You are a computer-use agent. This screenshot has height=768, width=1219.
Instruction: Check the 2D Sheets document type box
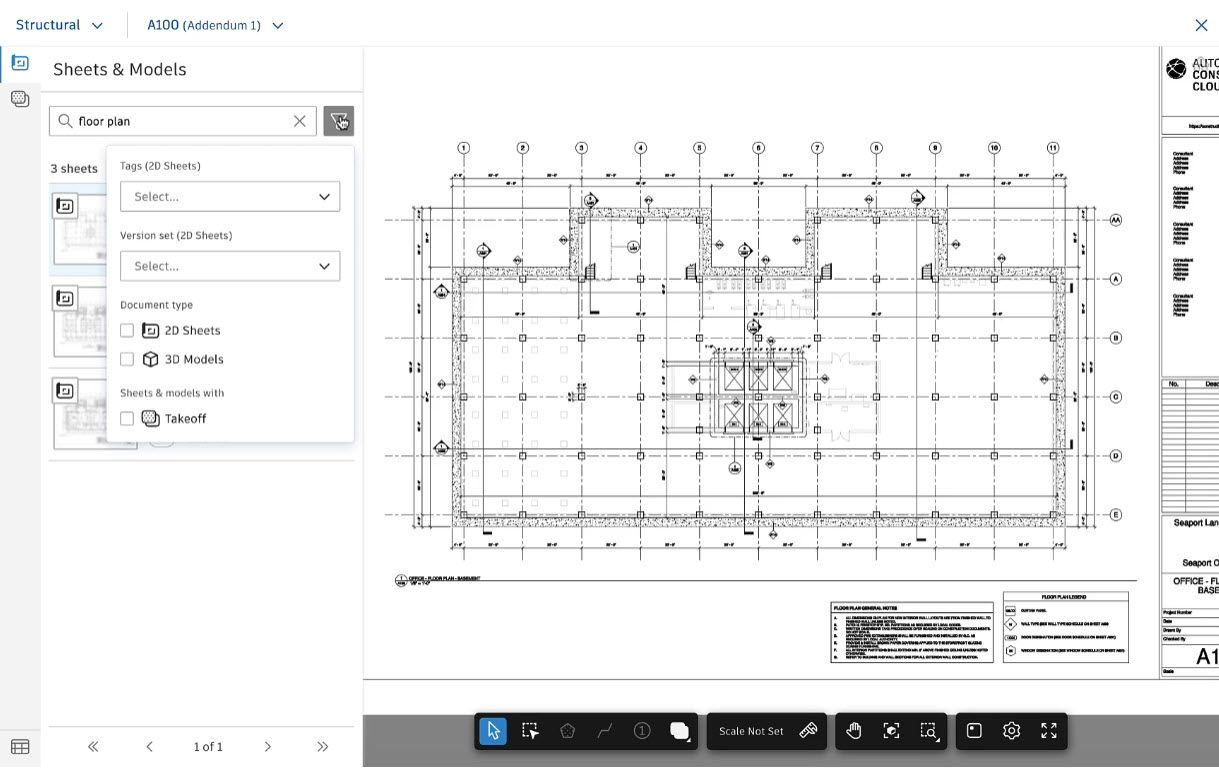point(127,330)
